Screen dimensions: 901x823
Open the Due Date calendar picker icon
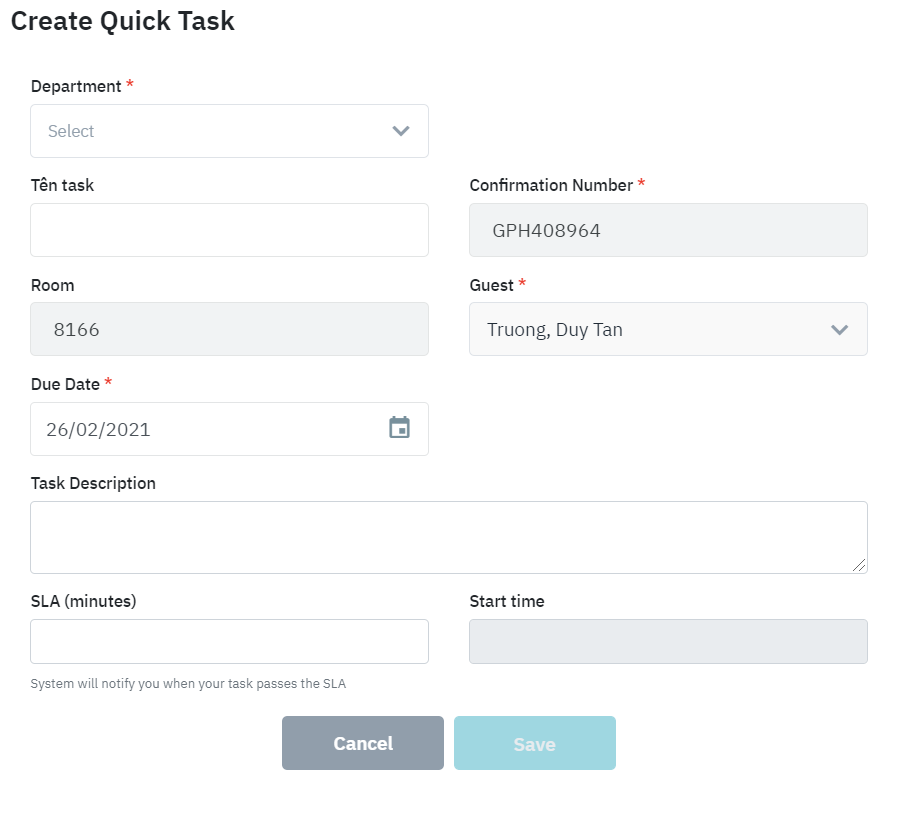coord(399,428)
